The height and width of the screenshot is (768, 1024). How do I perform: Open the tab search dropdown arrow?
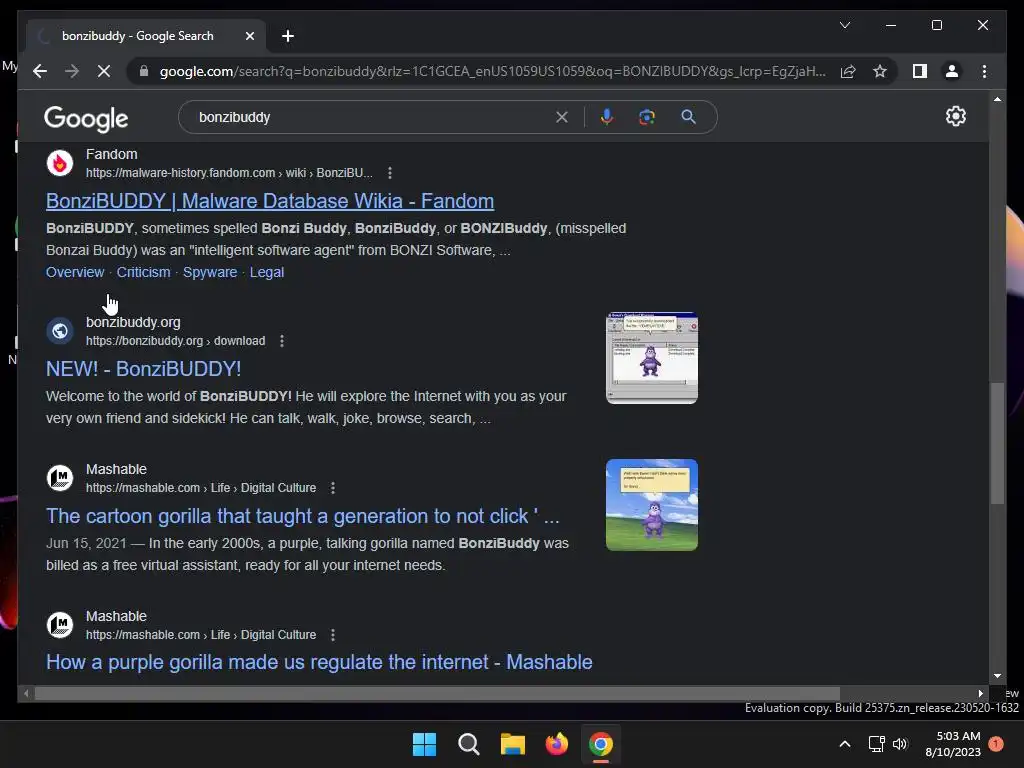[844, 25]
